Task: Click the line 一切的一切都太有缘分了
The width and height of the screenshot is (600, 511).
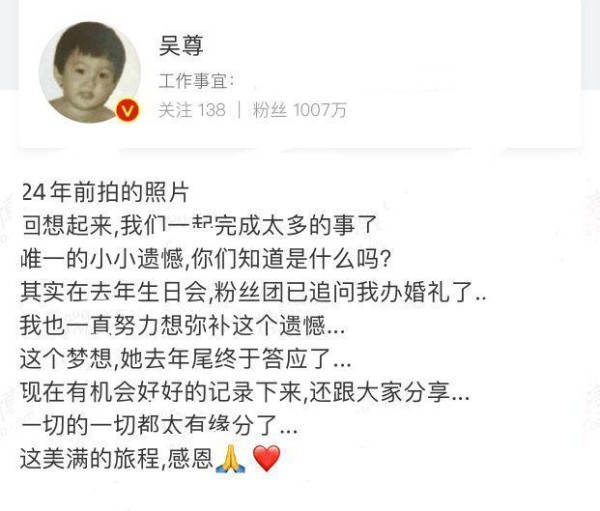Action: click(x=159, y=426)
